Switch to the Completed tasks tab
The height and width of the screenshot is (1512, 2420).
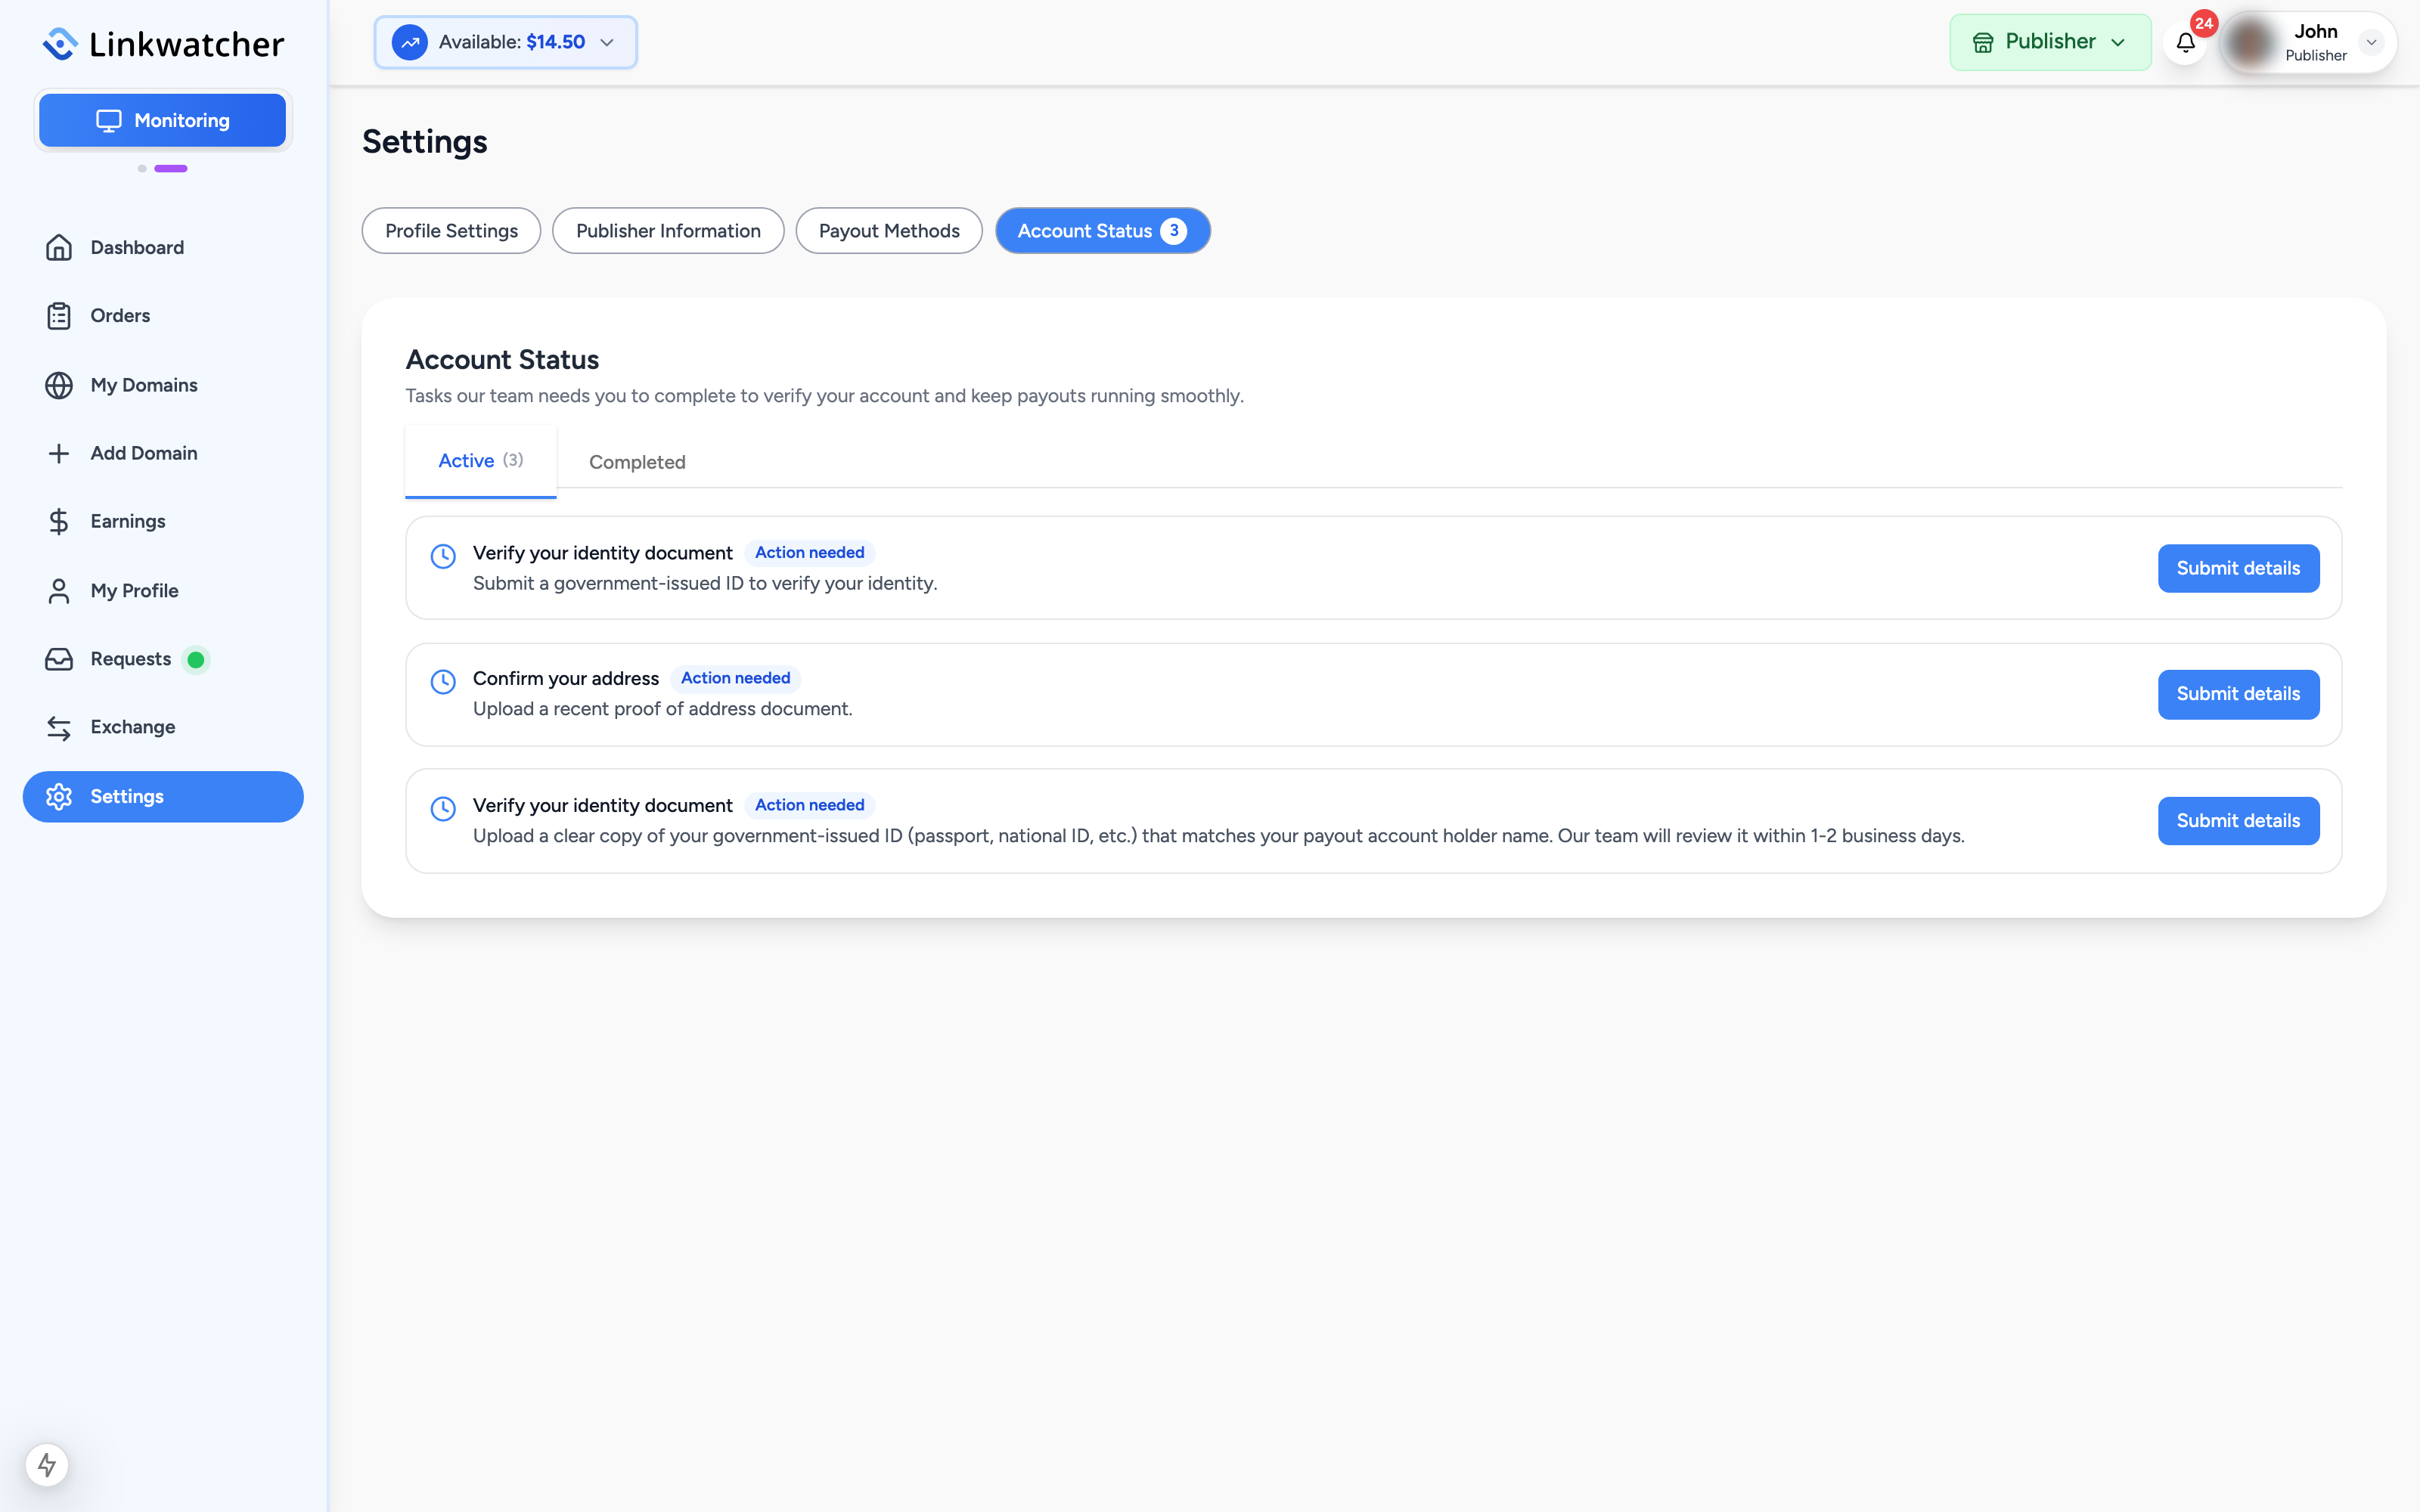(x=637, y=462)
